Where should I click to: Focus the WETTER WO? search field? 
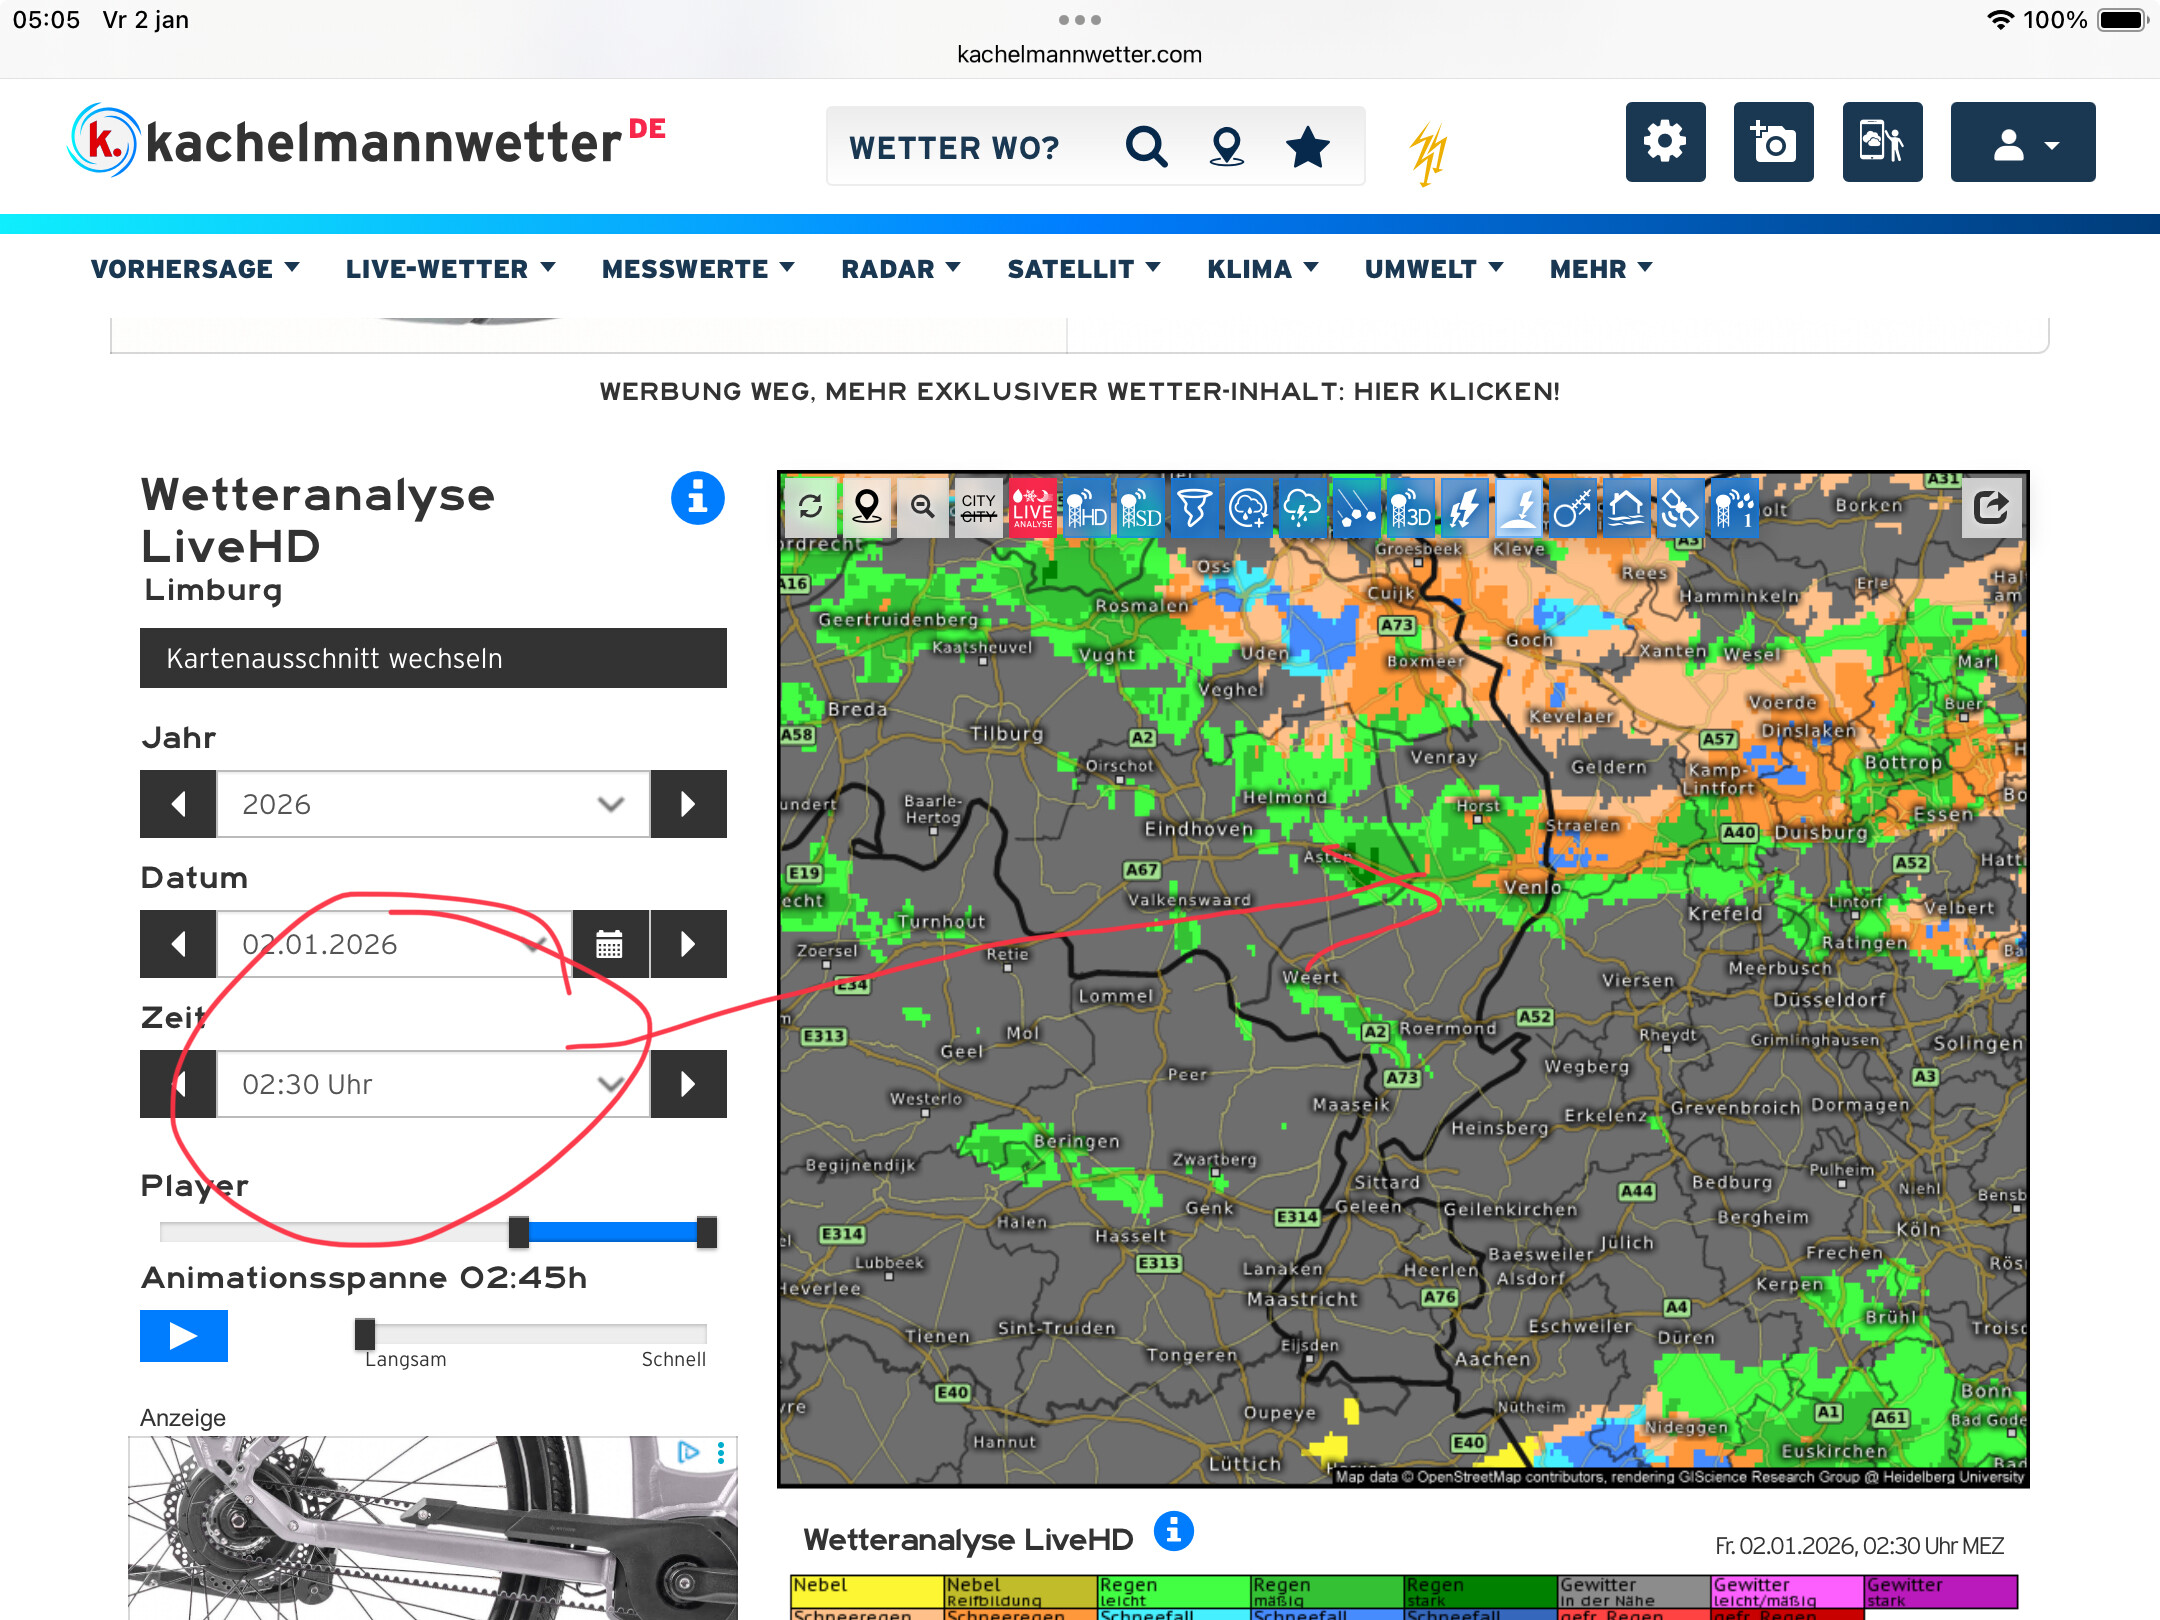[x=955, y=147]
